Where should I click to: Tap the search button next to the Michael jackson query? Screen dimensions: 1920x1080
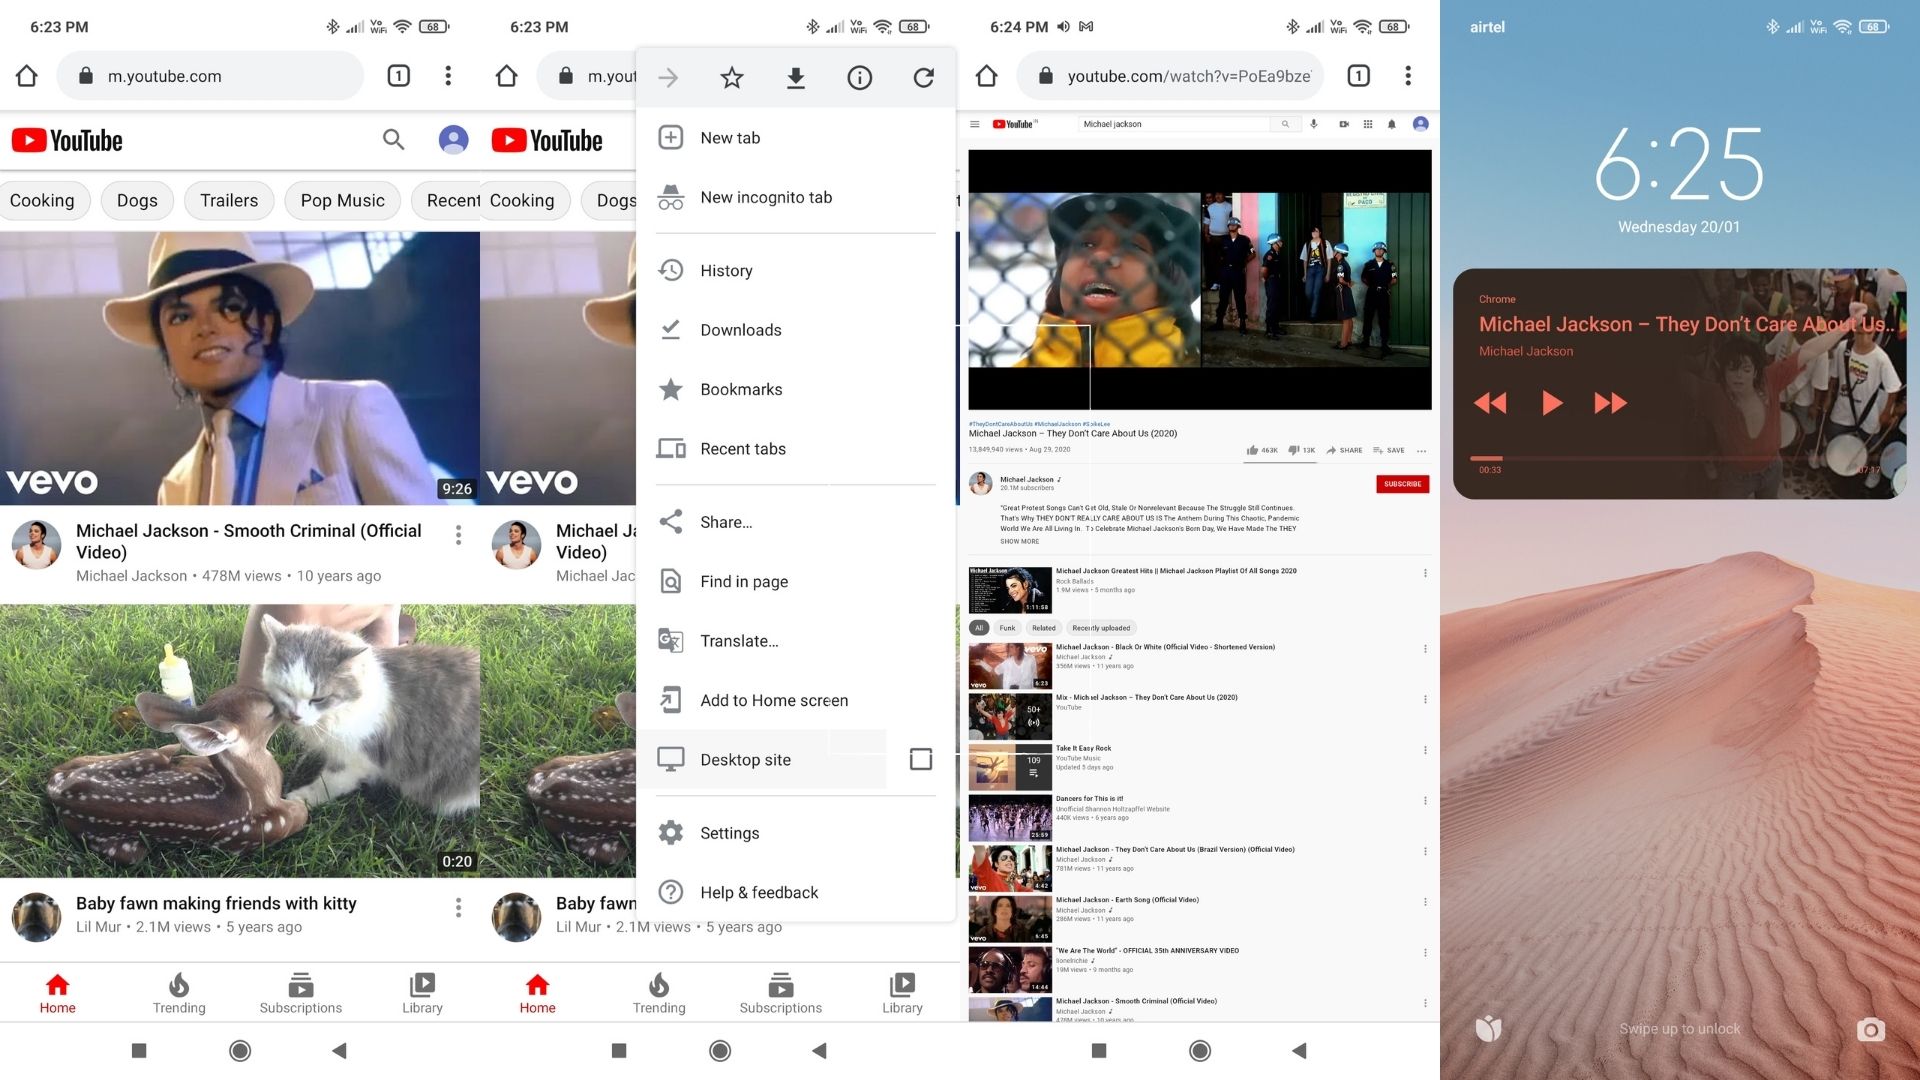pyautogui.click(x=1285, y=124)
